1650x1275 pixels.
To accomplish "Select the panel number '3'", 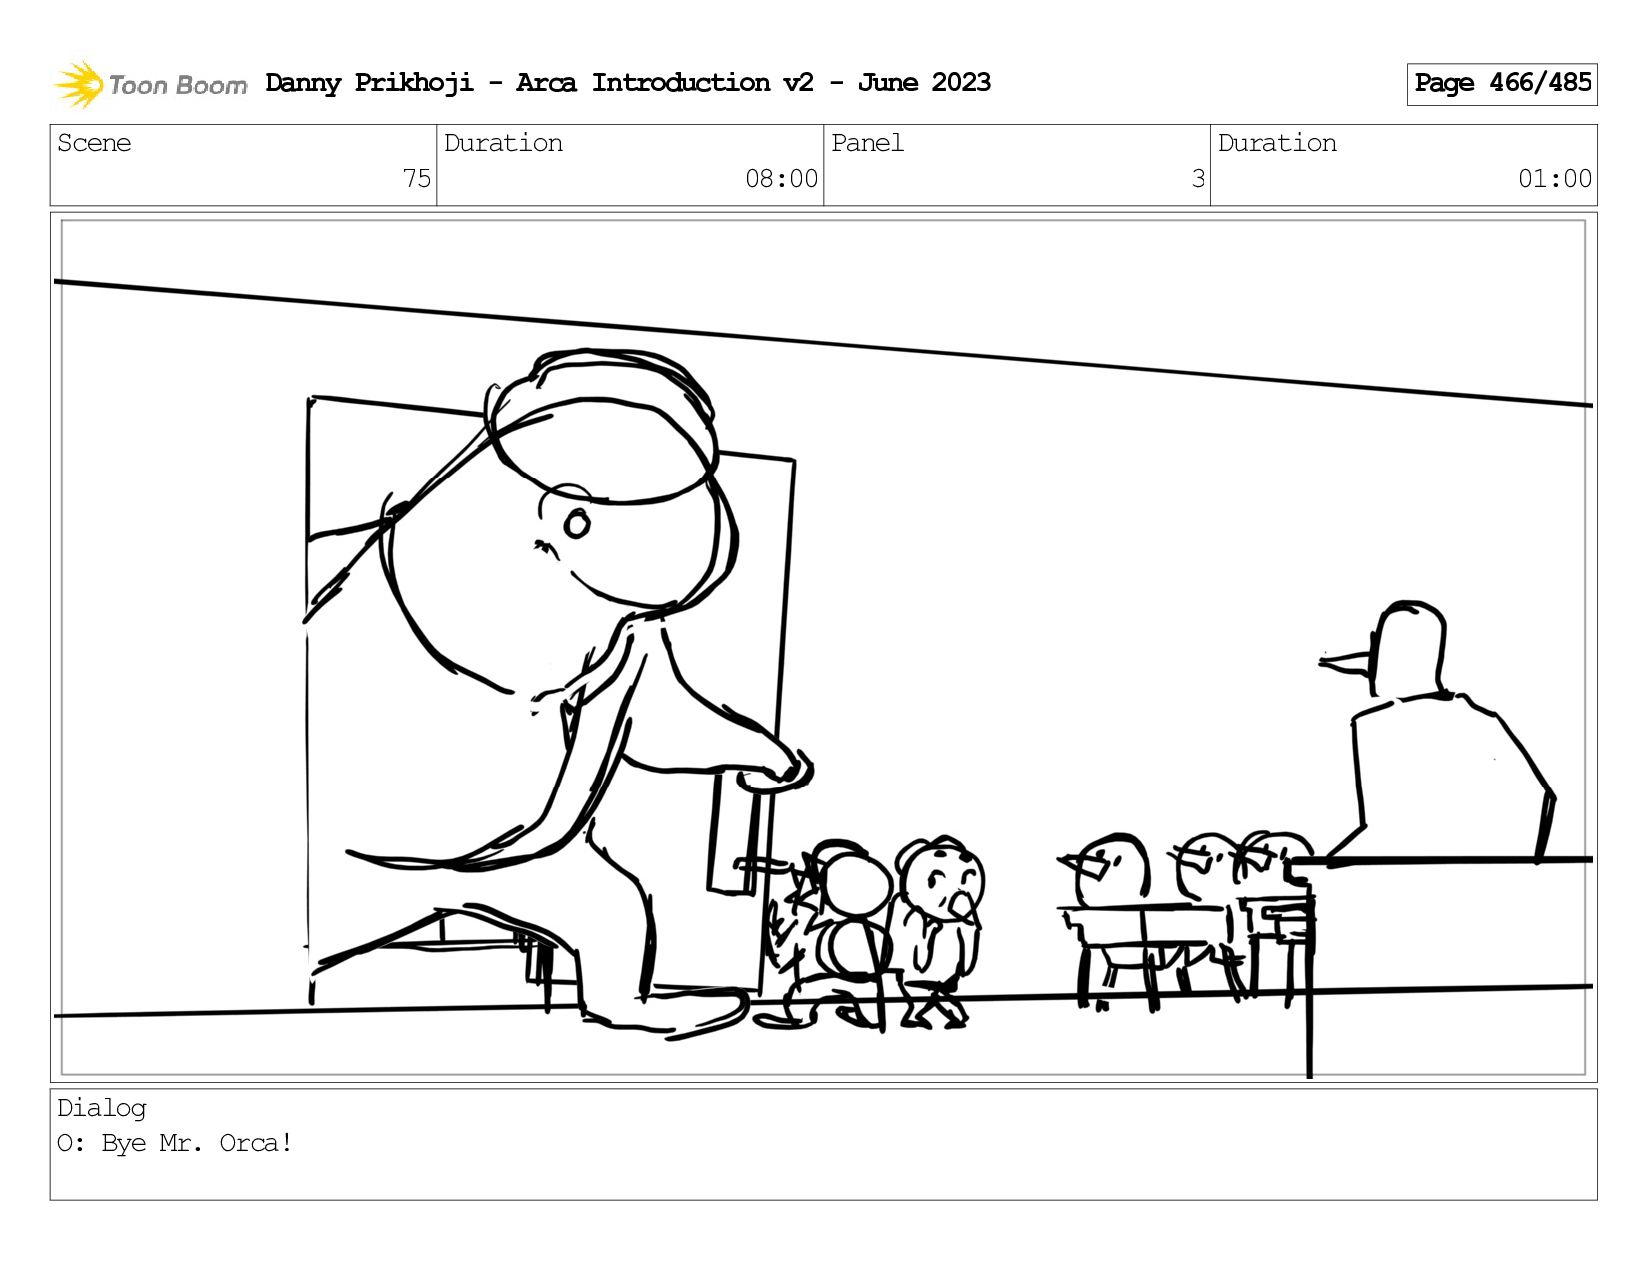I will click(x=1198, y=179).
